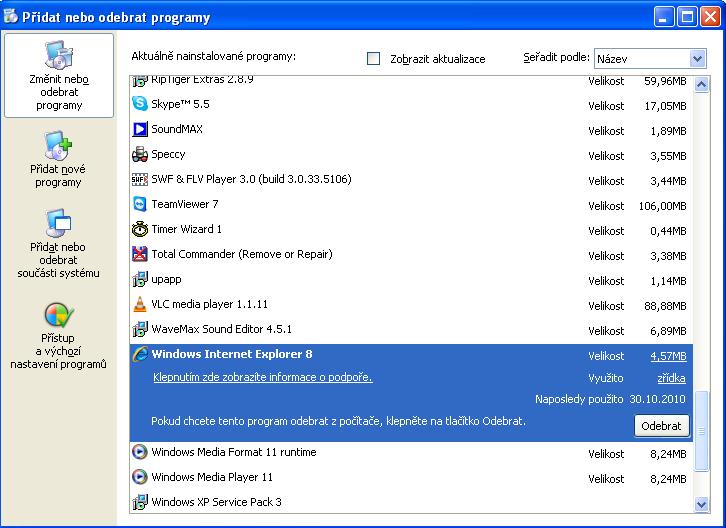The height and width of the screenshot is (528, 726).
Task: Click the scrollbar up arrow
Action: [x=701, y=84]
